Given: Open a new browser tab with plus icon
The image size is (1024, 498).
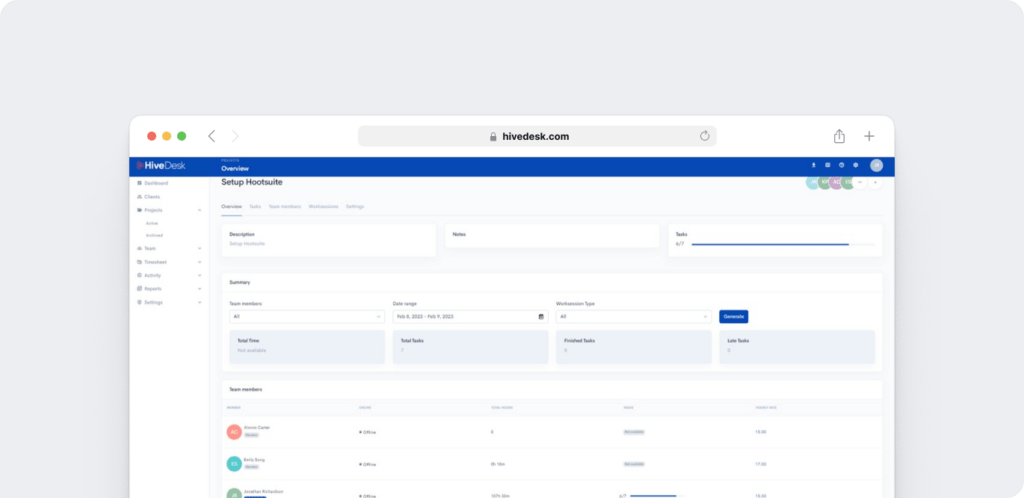Looking at the screenshot, I should click(869, 136).
